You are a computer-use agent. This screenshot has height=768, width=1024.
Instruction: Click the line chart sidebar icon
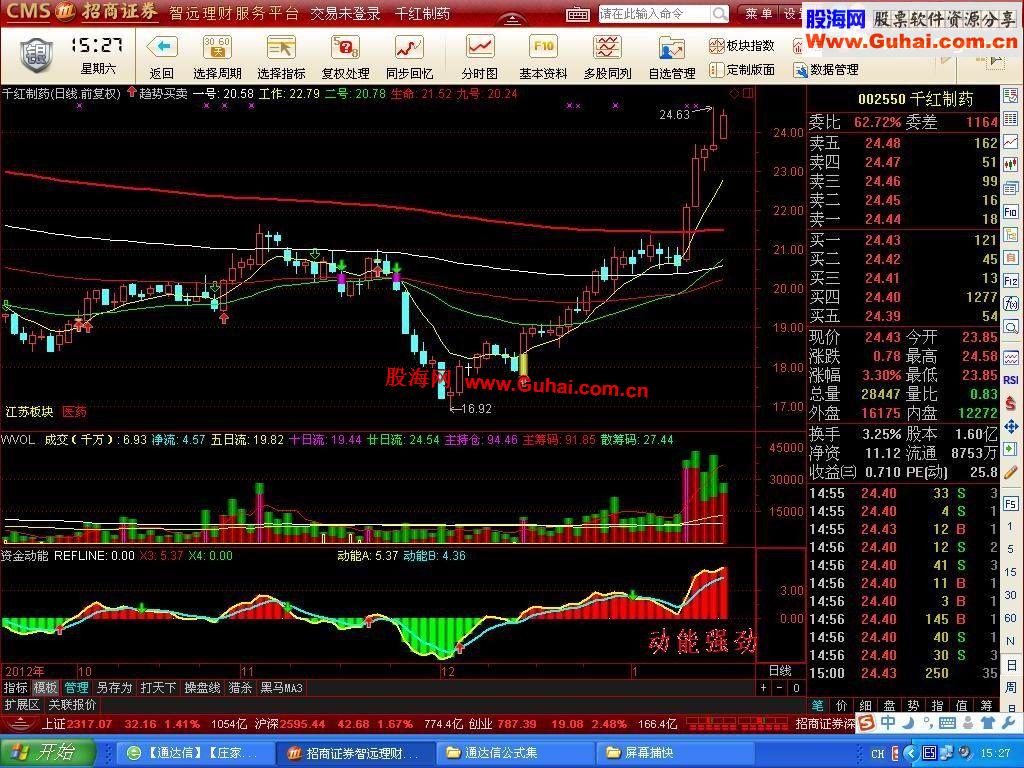(1010, 141)
